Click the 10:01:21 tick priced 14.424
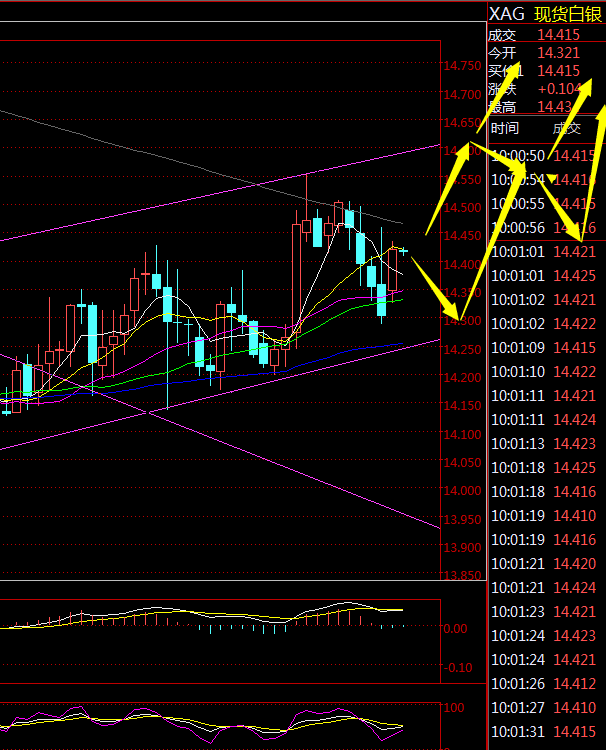This screenshot has height=750, width=606. point(543,587)
